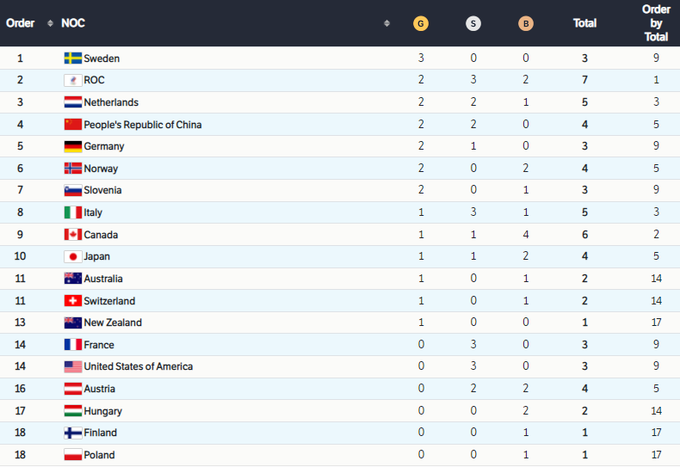
Task: Click the ROC flag icon
Action: pyautogui.click(x=72, y=80)
